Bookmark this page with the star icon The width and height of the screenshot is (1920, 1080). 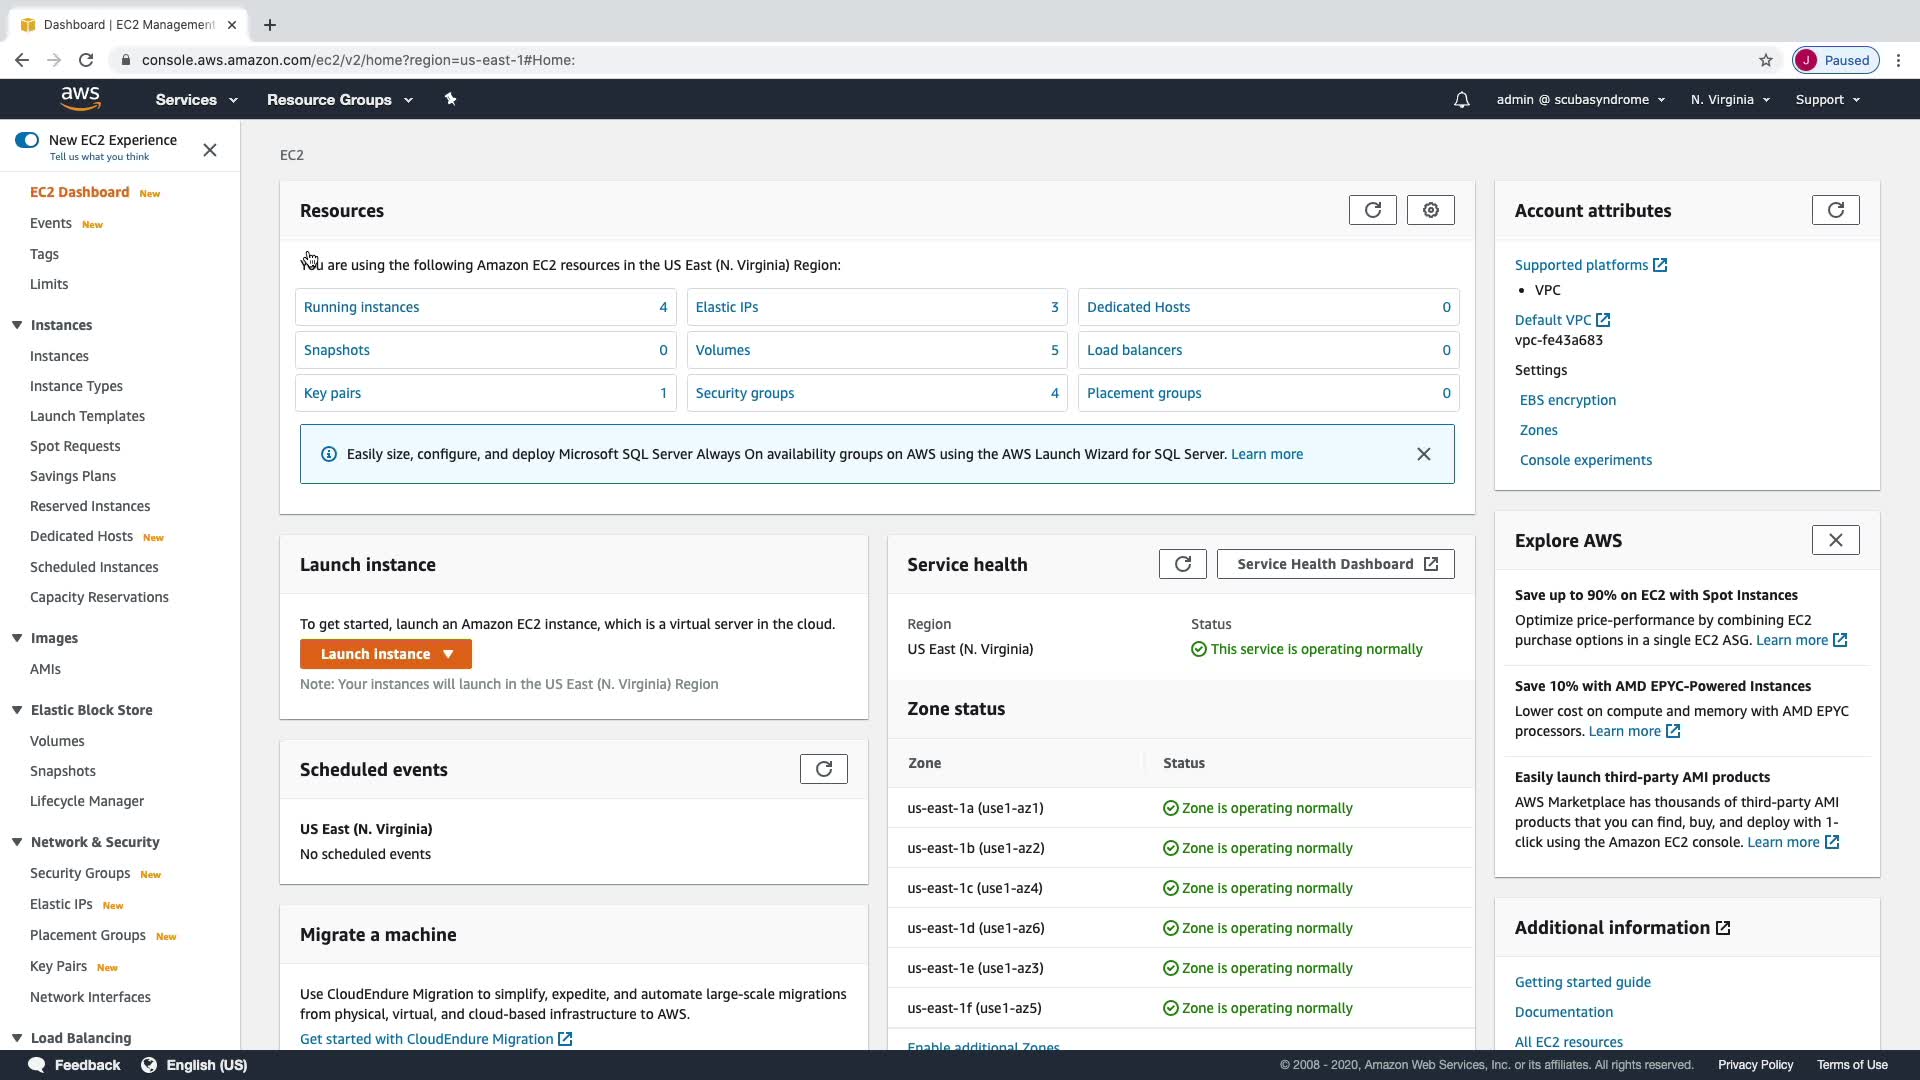pos(1765,60)
